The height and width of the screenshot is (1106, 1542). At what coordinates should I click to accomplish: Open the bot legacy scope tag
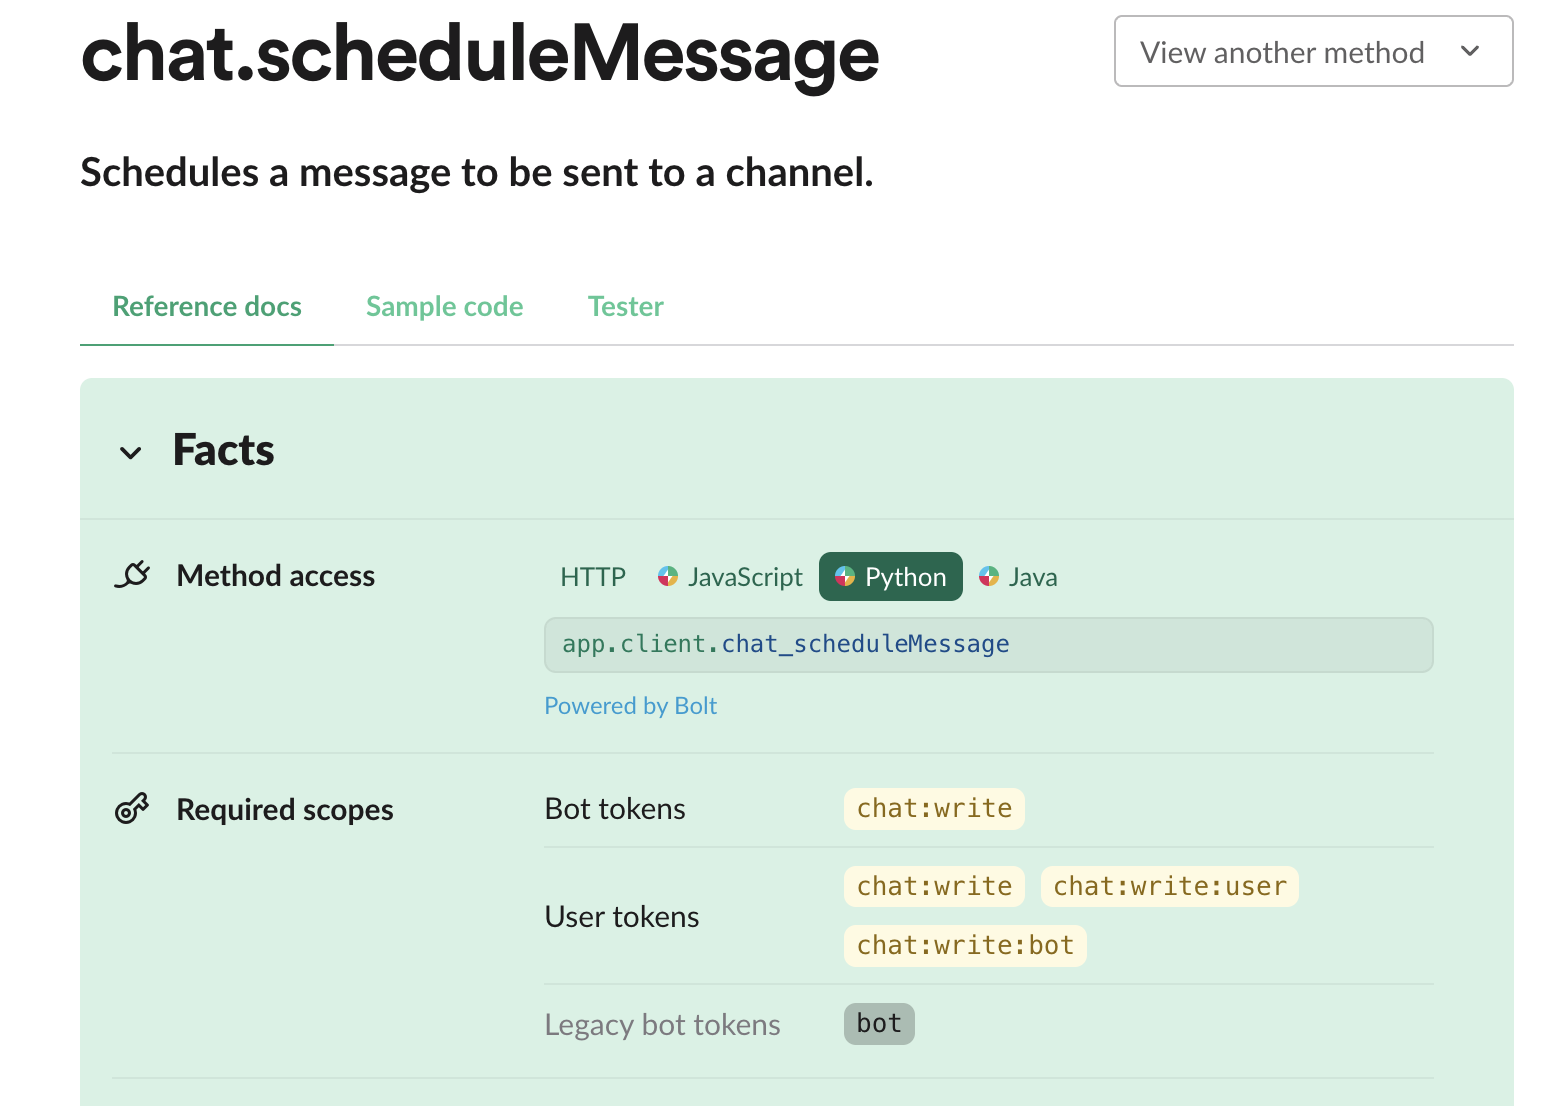pos(879,1024)
